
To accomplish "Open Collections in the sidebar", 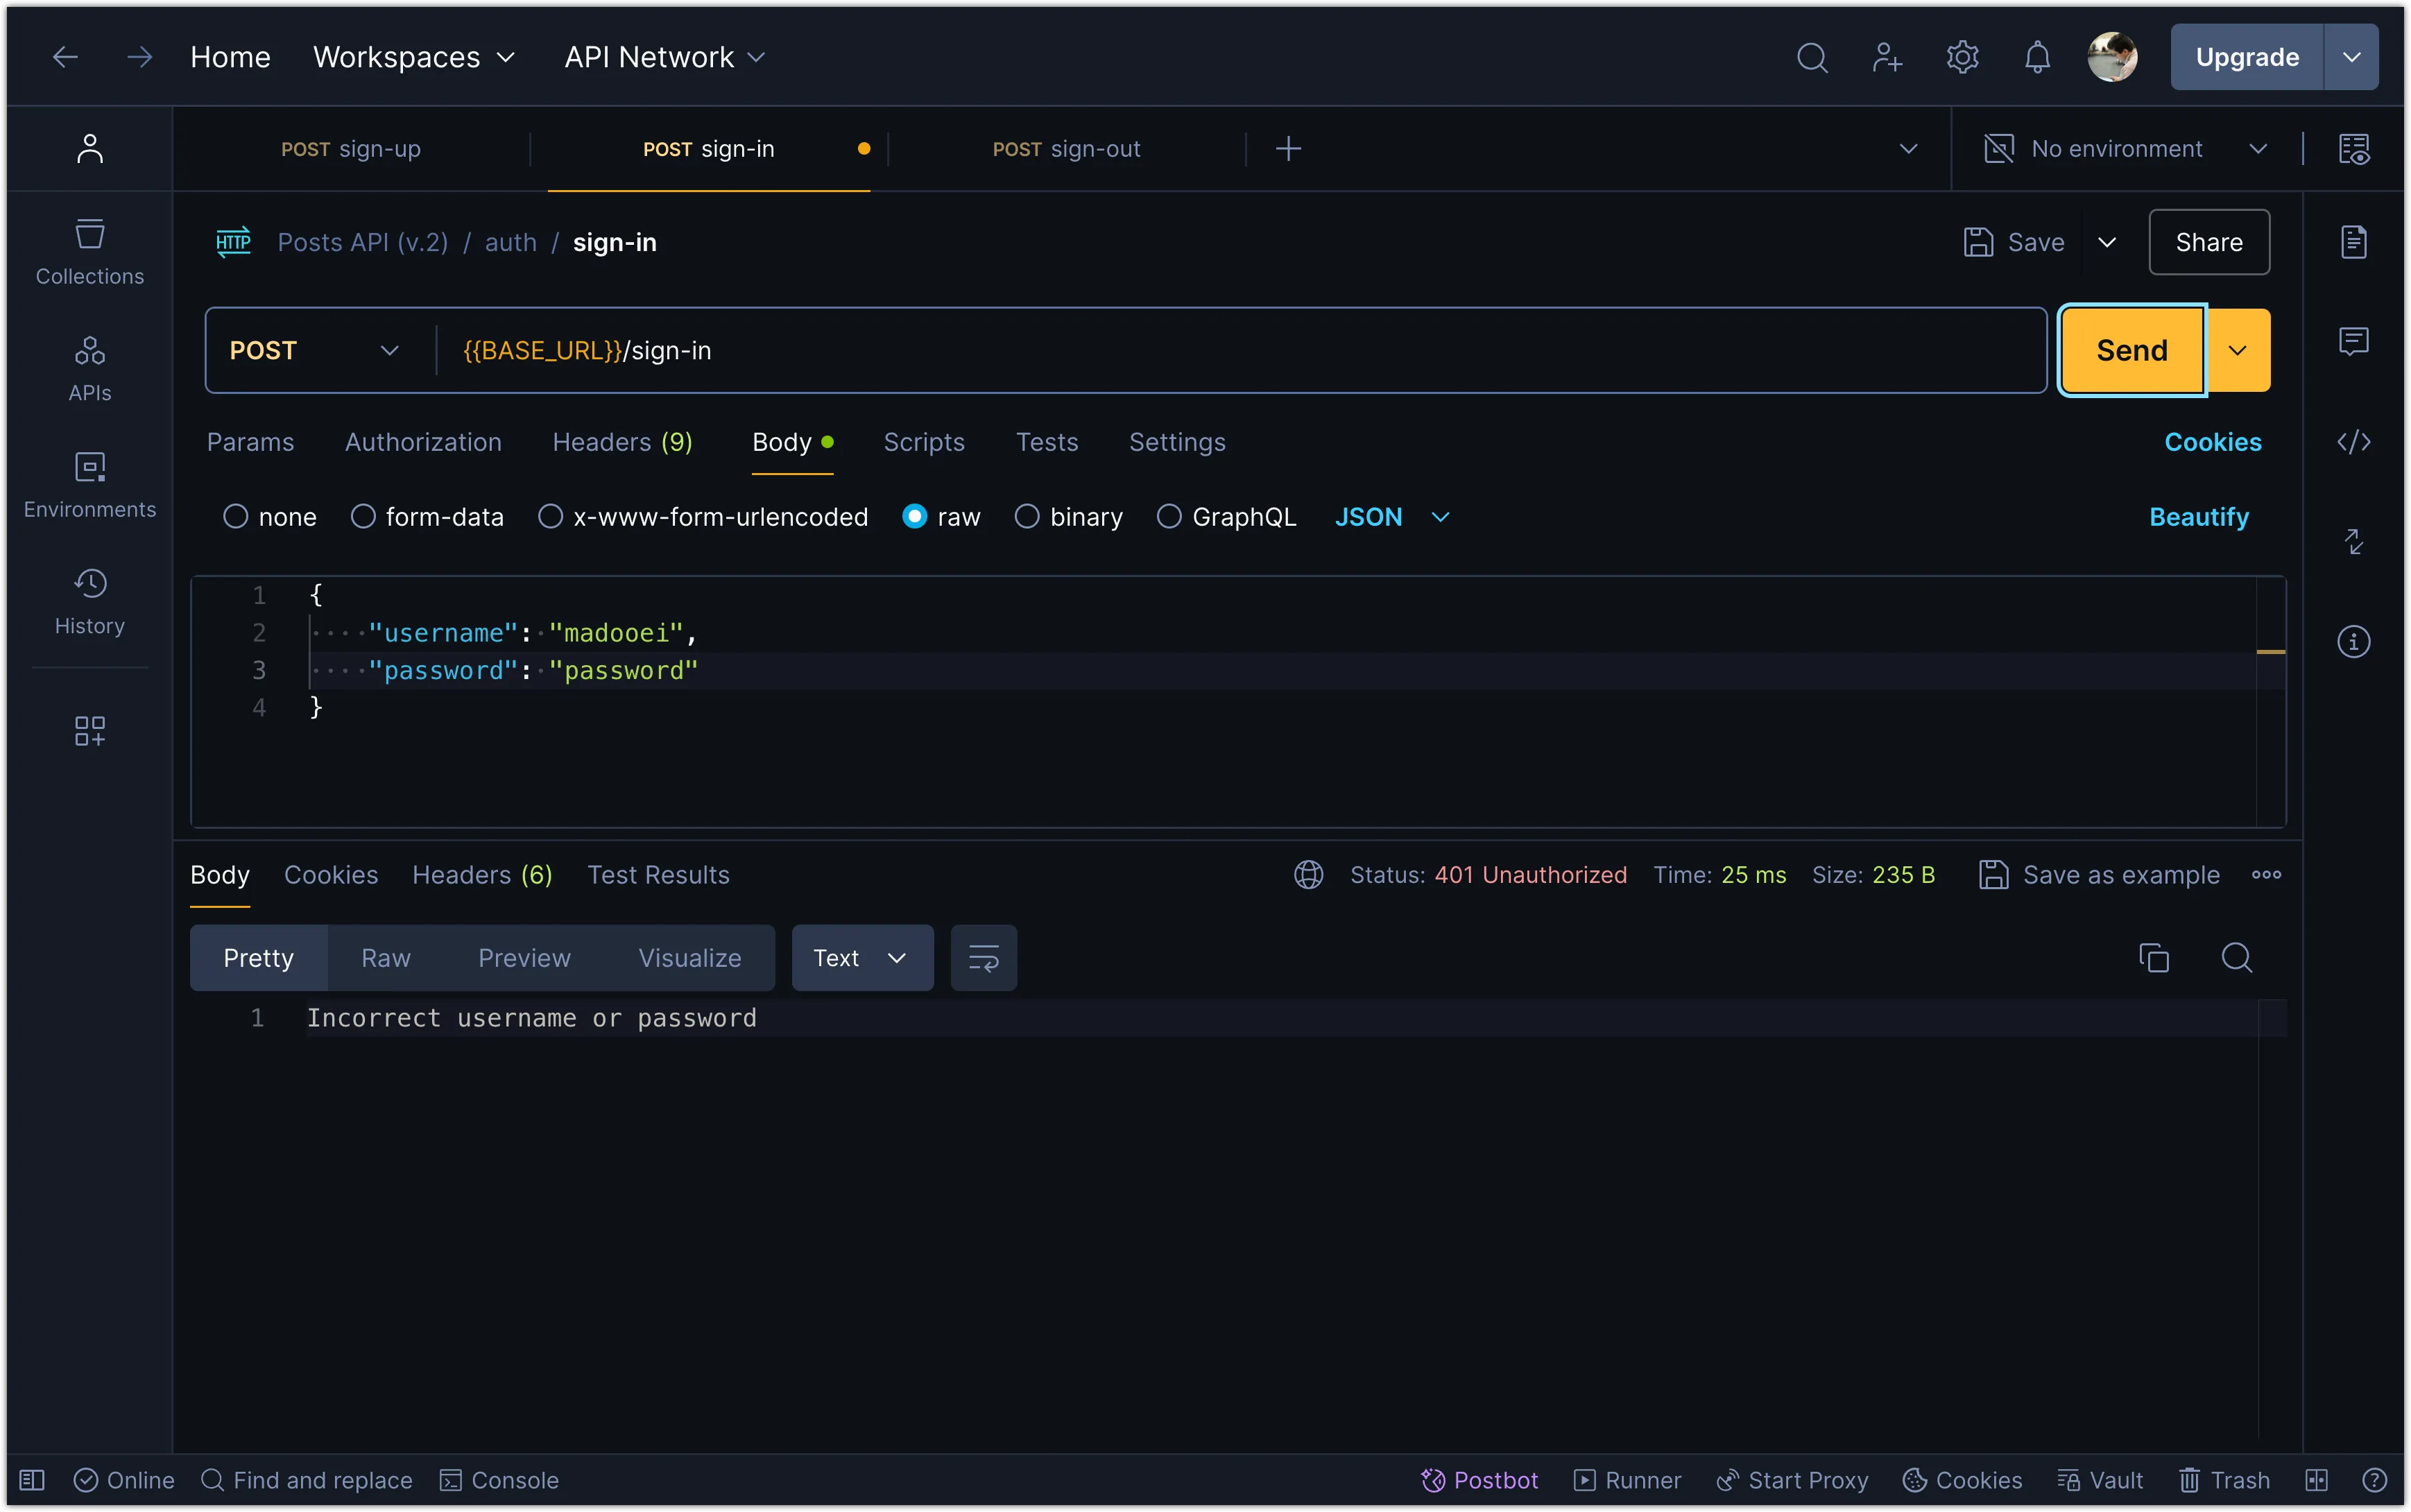I will [90, 253].
